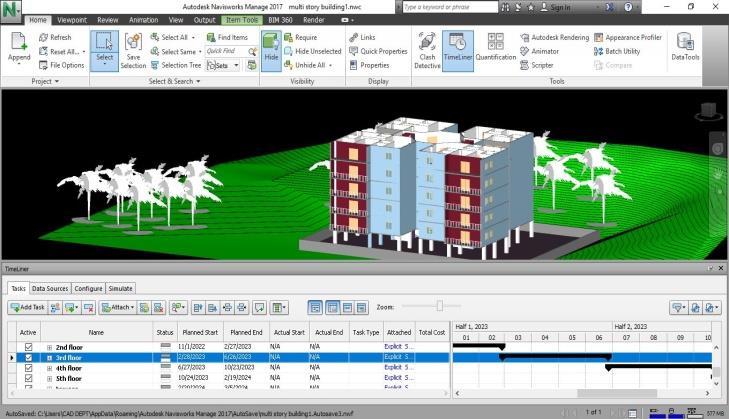Uncheck Active for 5th floor task

(x=28, y=379)
